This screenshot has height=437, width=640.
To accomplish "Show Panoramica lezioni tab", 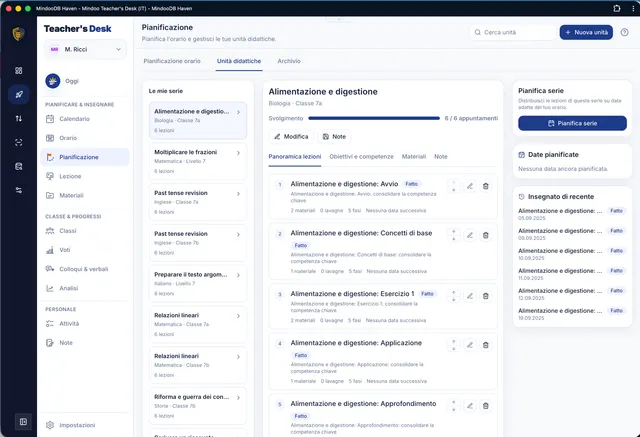I will tap(295, 157).
